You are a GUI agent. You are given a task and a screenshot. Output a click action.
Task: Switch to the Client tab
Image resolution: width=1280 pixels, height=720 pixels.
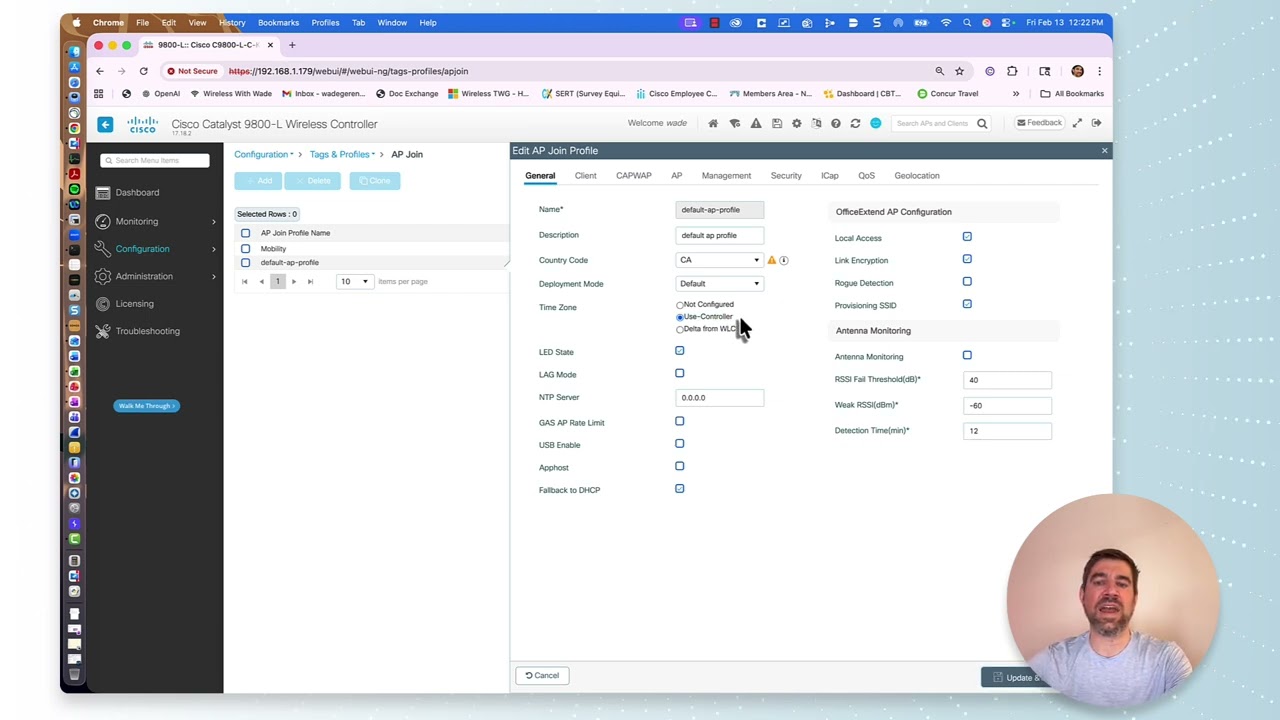(586, 176)
